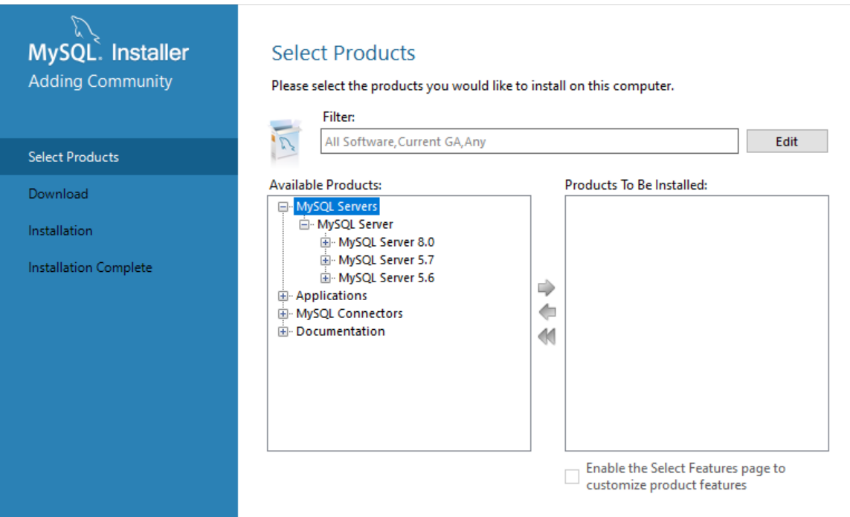Click the 'Select Products' page heading
Viewport: 850px width, 517px height.
(343, 53)
